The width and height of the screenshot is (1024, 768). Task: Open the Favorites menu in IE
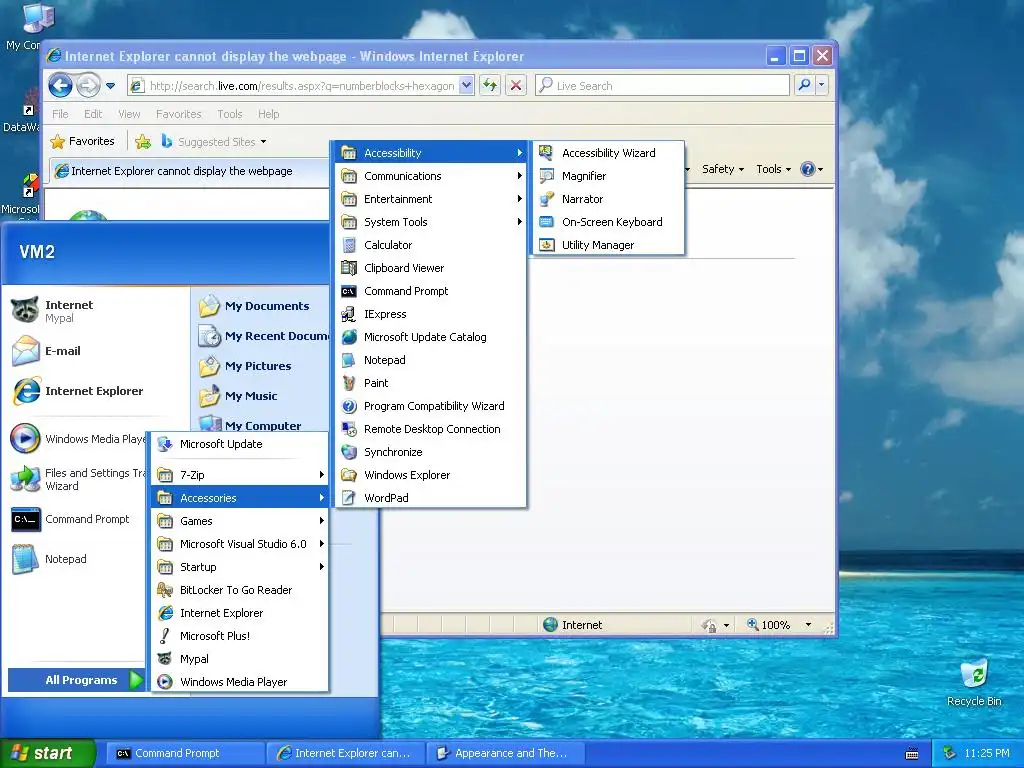pyautogui.click(x=178, y=114)
